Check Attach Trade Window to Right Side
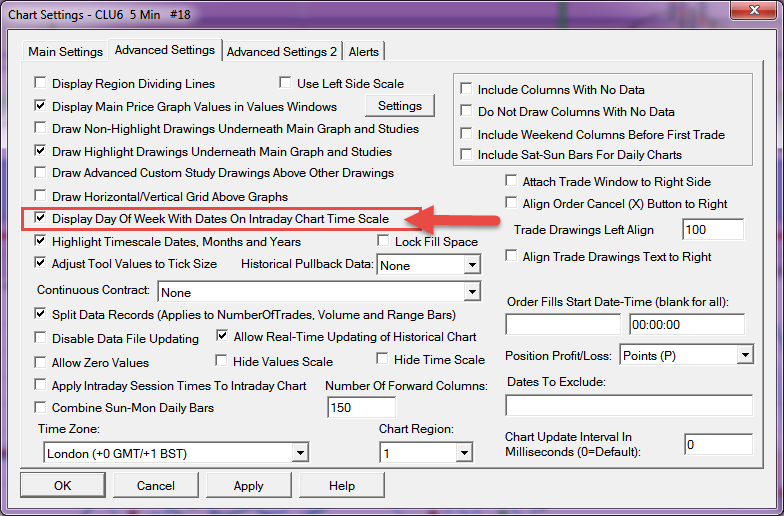784x516 pixels. (511, 180)
